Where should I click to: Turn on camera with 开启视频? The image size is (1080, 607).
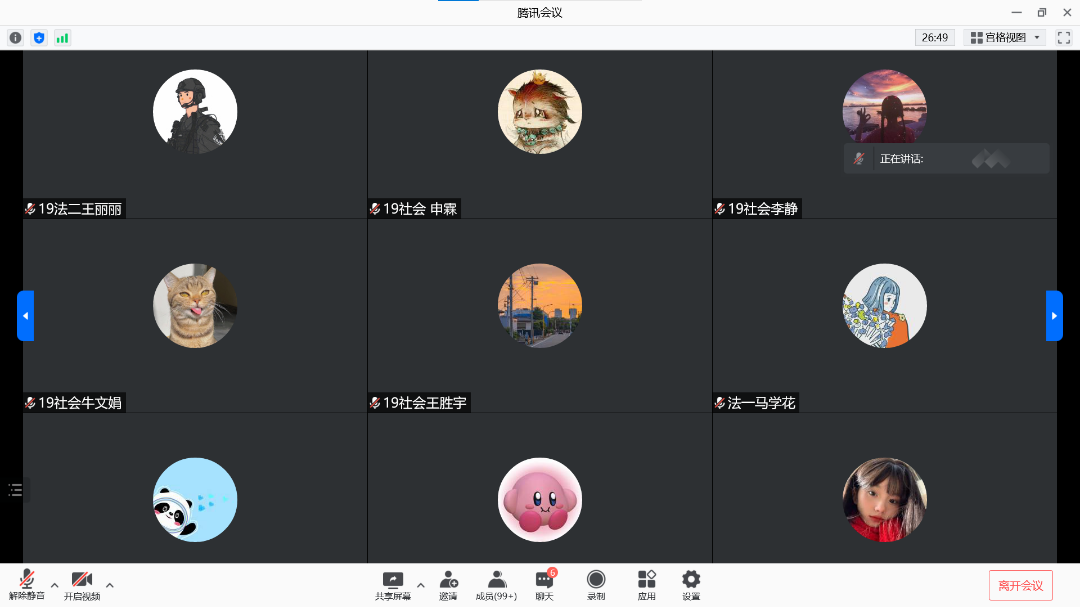(82, 585)
